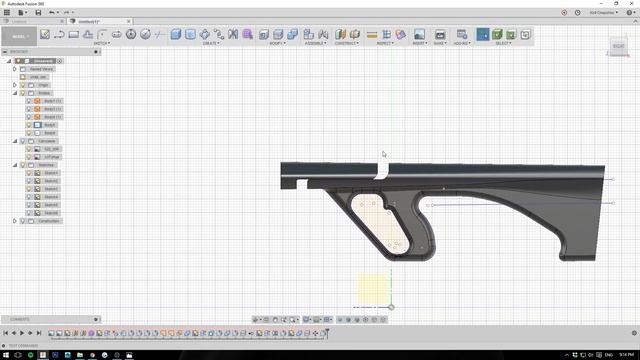Toggle visibility bulb of Sketch3

29,189
